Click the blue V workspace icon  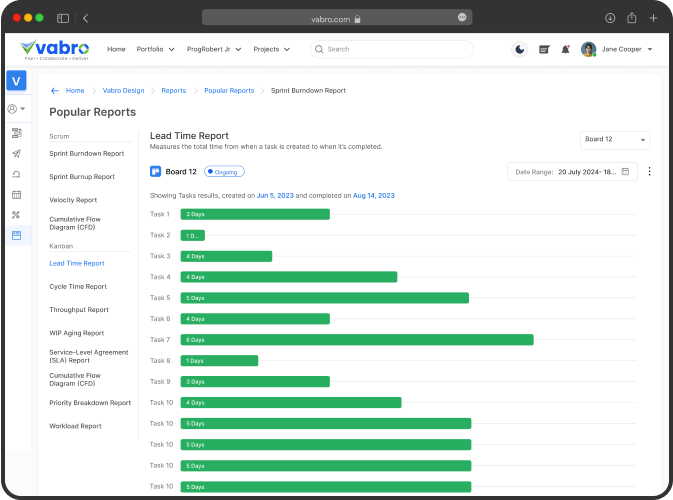(16, 81)
